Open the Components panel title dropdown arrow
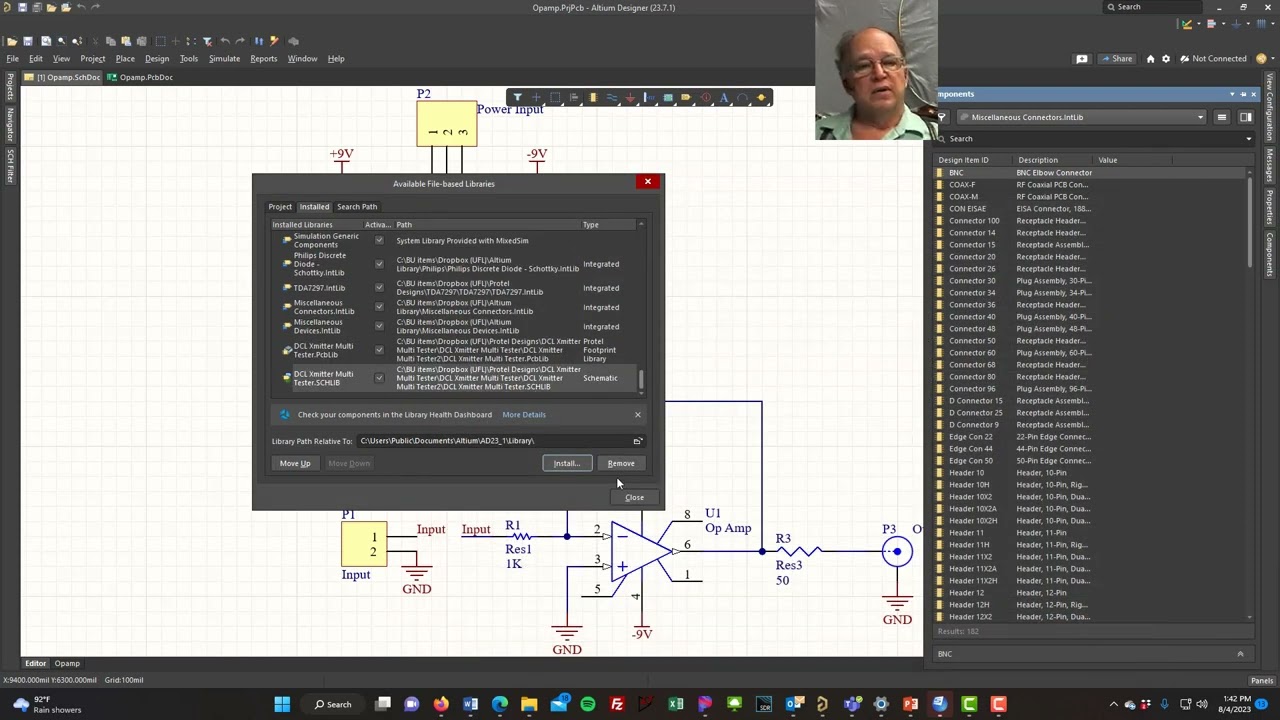The width and height of the screenshot is (1280, 720). tap(1232, 94)
